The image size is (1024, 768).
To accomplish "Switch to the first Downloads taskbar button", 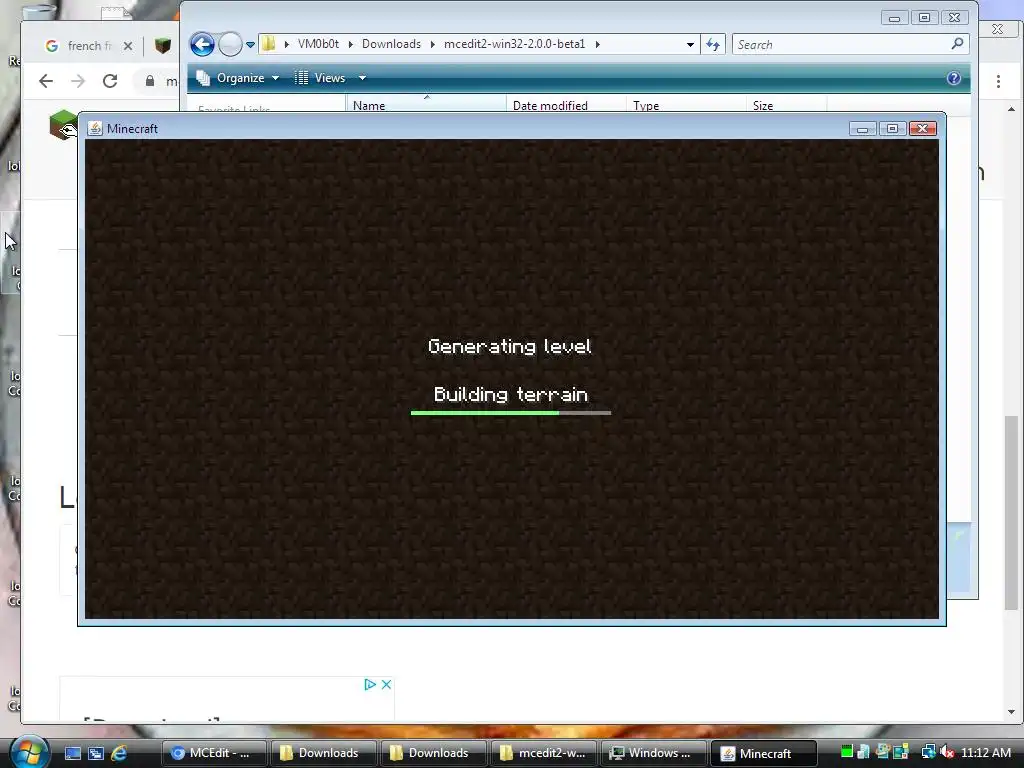I will (x=323, y=753).
